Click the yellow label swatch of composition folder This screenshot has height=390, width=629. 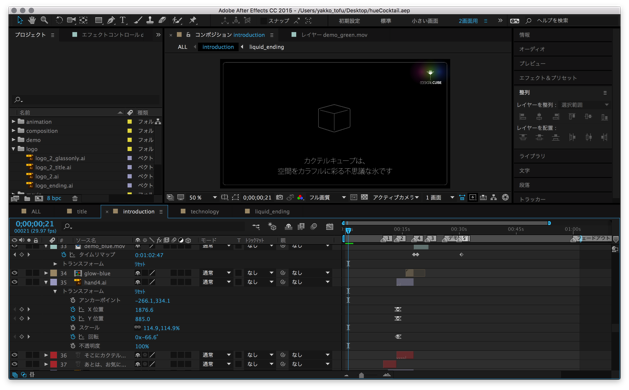point(130,131)
